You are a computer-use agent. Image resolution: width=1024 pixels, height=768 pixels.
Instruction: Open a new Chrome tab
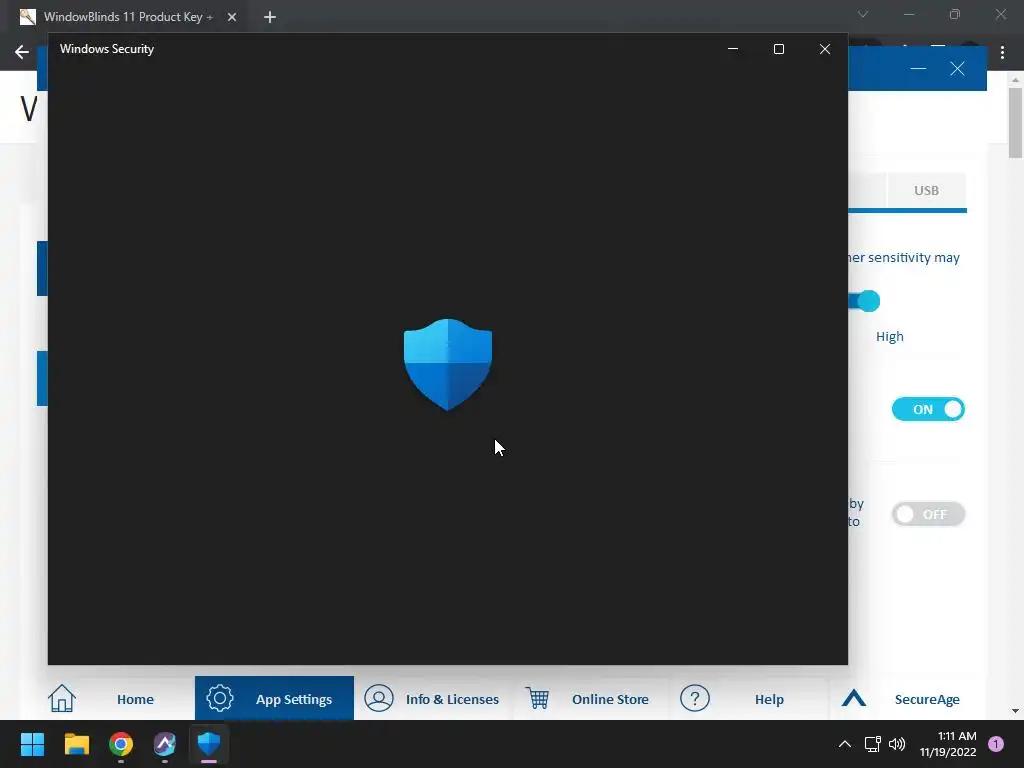coord(270,17)
